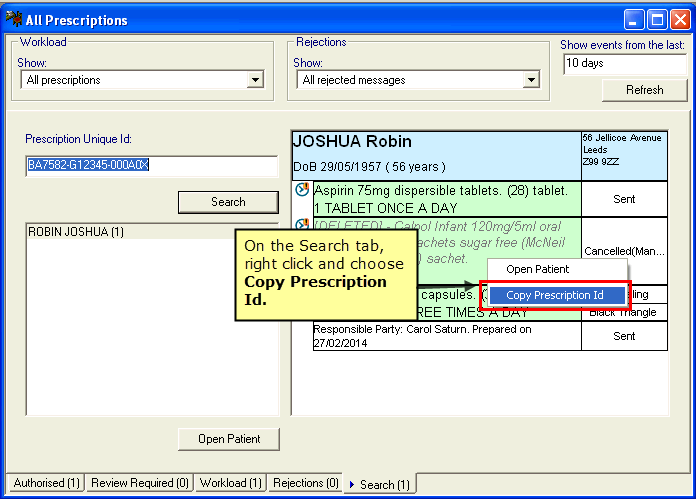This screenshot has width=696, height=499.
Task: Choose Copy Prescription Id from context menu
Action: click(x=555, y=295)
